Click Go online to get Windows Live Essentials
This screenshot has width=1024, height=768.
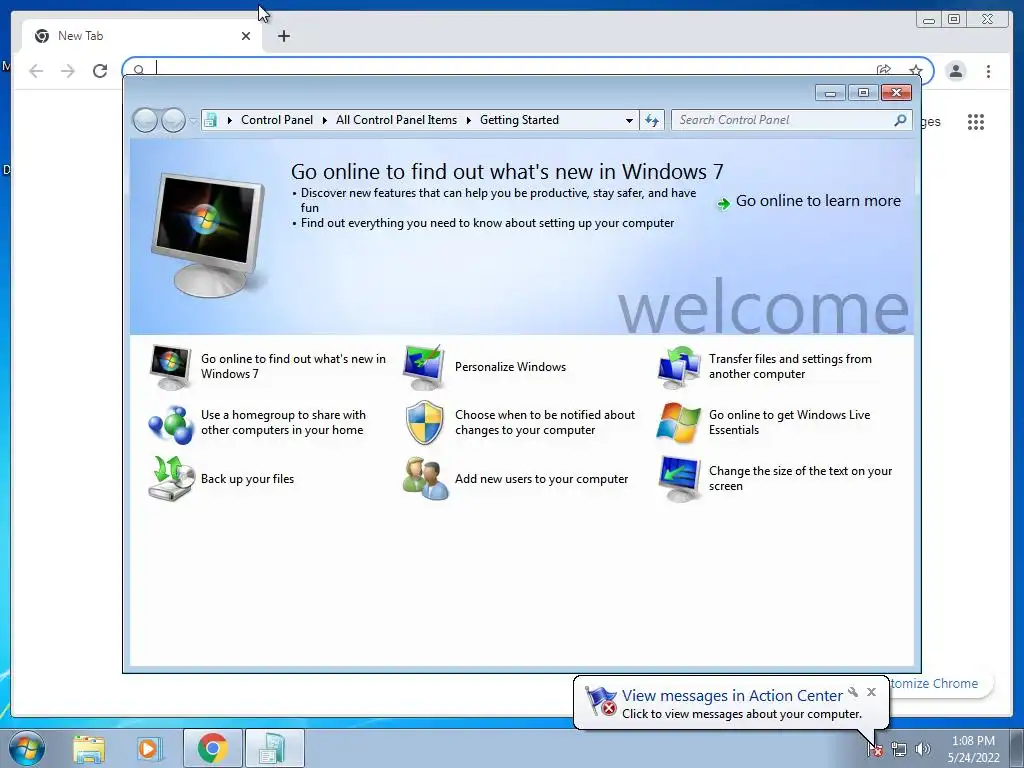[x=790, y=423]
